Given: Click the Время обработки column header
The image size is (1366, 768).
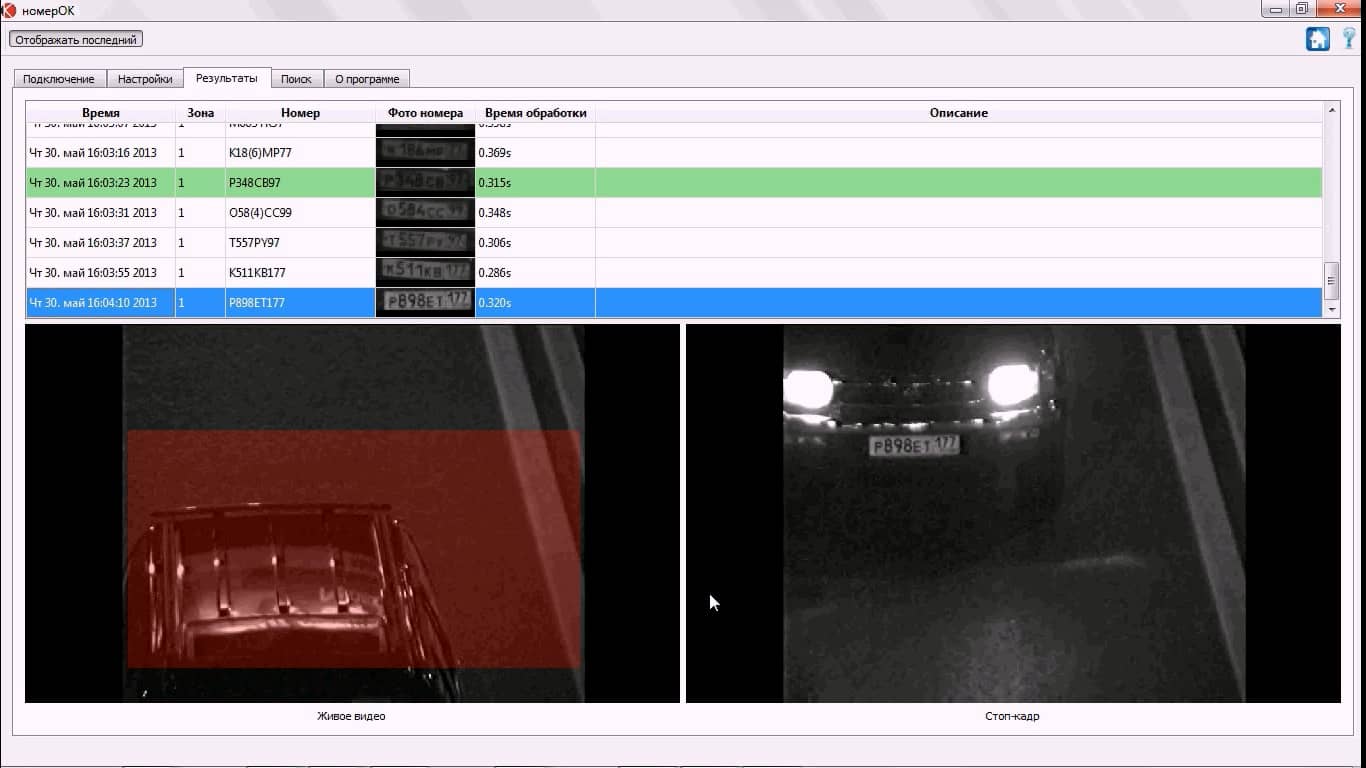Looking at the screenshot, I should click(x=535, y=113).
